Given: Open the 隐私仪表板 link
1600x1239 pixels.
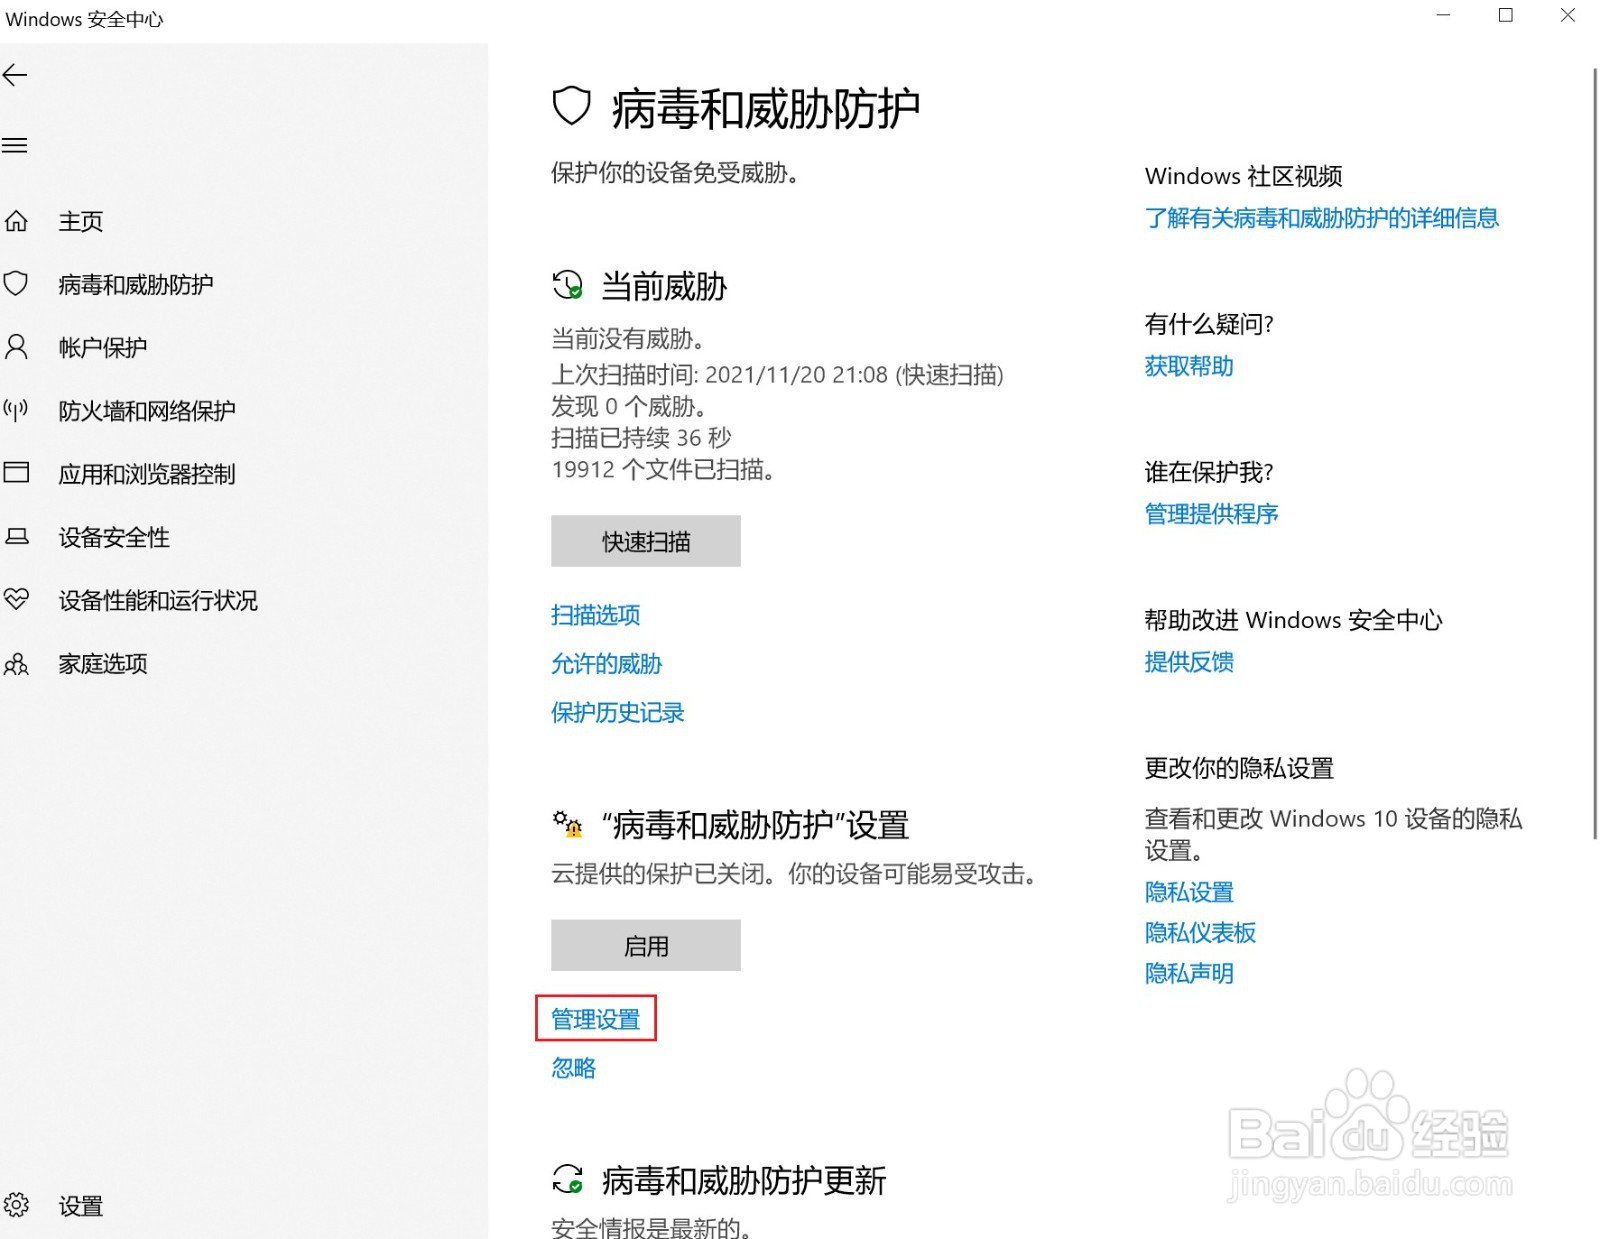Looking at the screenshot, I should 1201,932.
